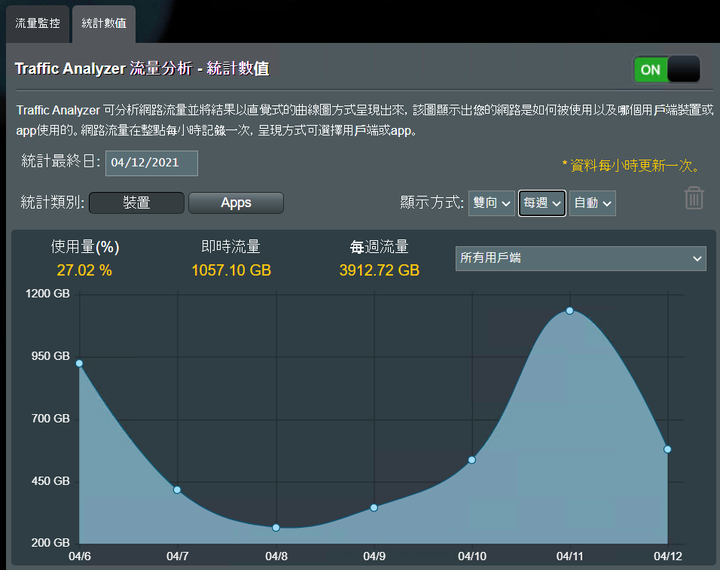The height and width of the screenshot is (570, 720).
Task: Switch to the 流量監控 tab
Action: (x=37, y=23)
